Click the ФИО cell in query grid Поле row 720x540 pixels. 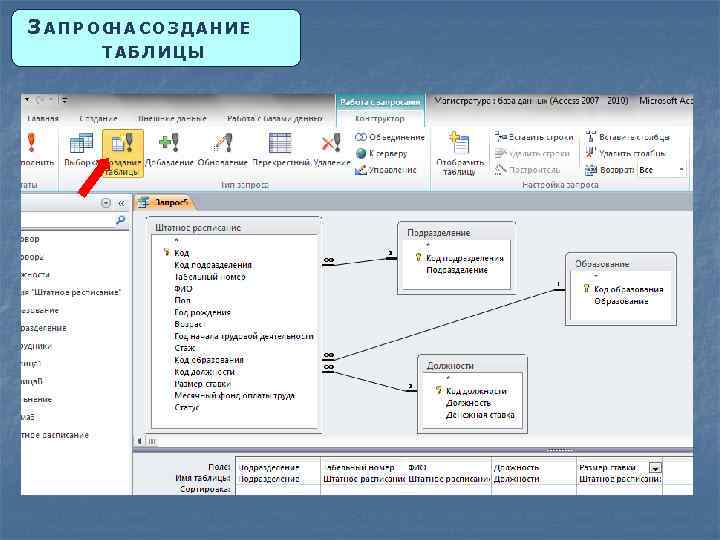pyautogui.click(x=449, y=467)
